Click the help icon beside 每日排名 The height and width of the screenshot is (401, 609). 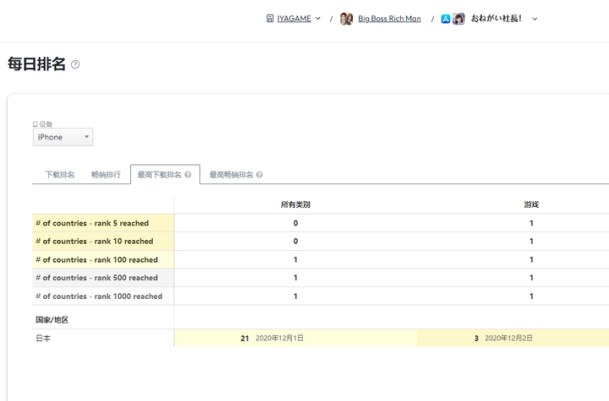click(x=75, y=65)
